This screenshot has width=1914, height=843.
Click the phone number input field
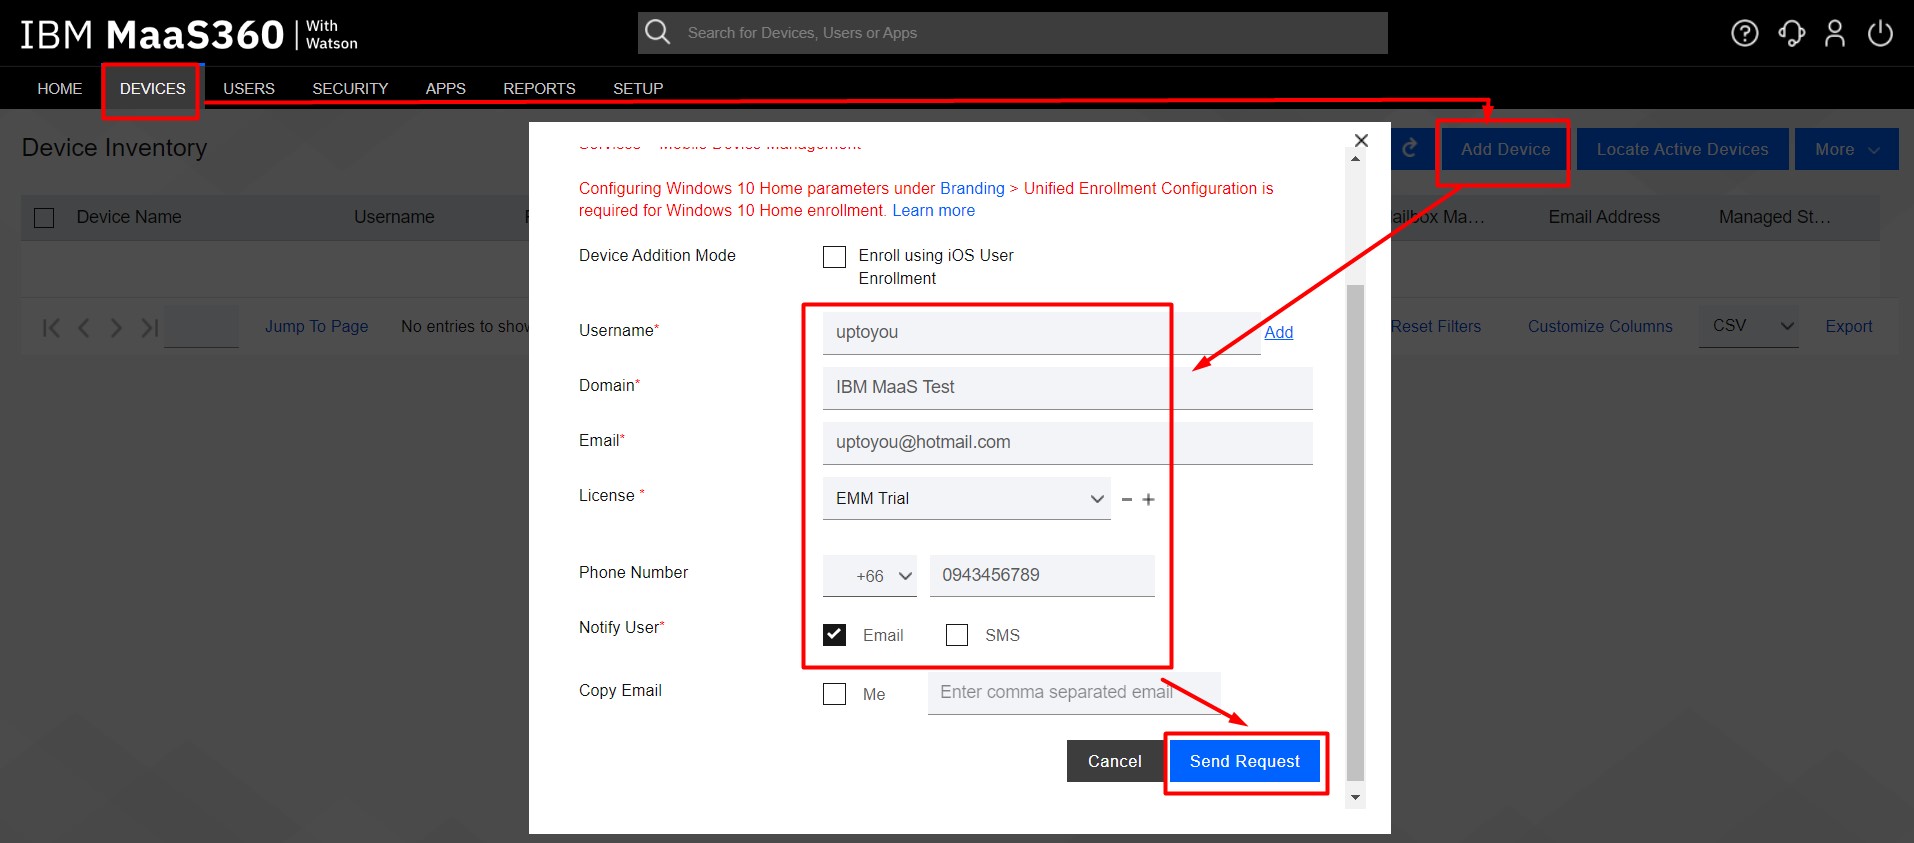(x=1042, y=575)
